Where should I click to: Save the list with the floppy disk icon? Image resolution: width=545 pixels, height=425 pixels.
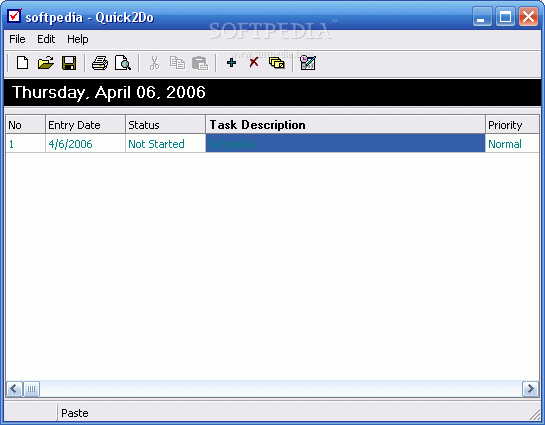69,63
